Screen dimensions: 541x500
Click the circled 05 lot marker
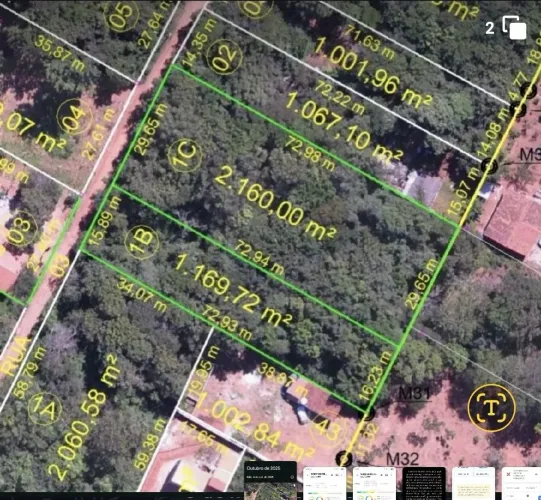point(121,14)
